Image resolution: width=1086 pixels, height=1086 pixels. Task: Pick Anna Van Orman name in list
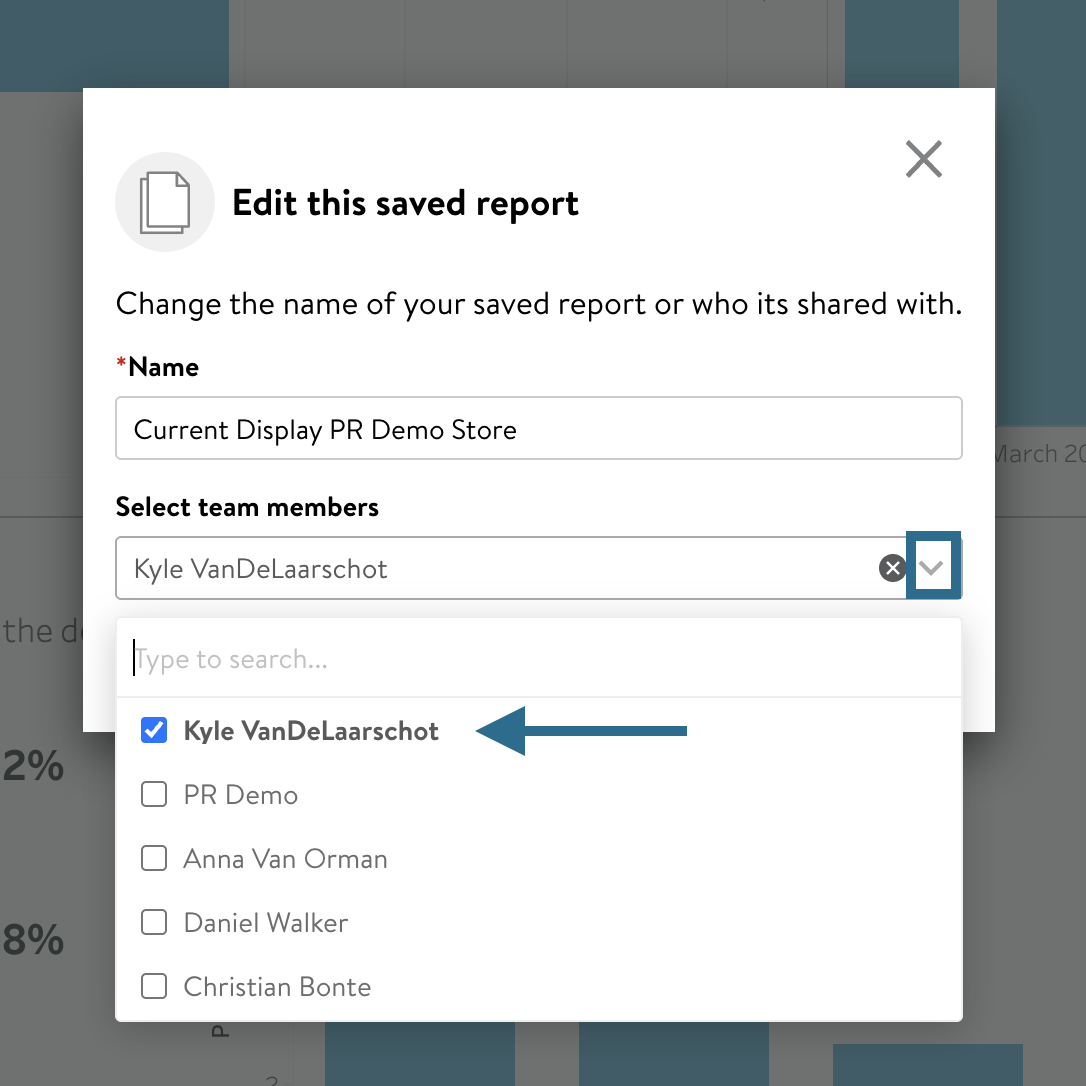tap(285, 859)
